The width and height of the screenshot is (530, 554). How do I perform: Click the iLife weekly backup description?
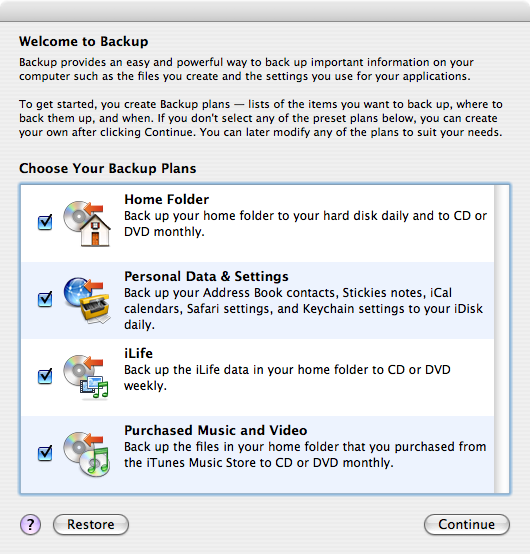287,378
